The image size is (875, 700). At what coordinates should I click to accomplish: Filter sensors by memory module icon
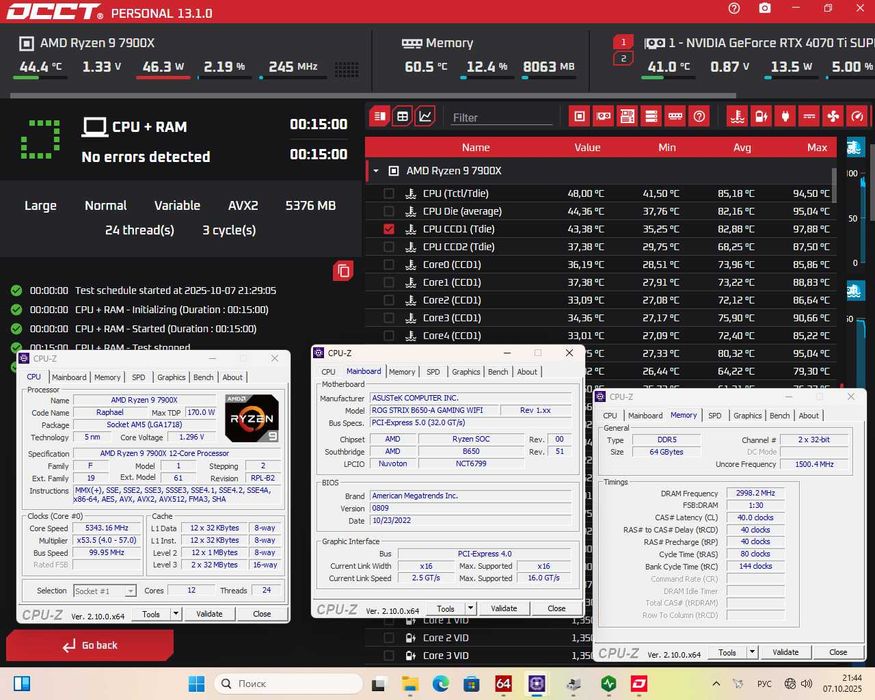click(x=675, y=117)
